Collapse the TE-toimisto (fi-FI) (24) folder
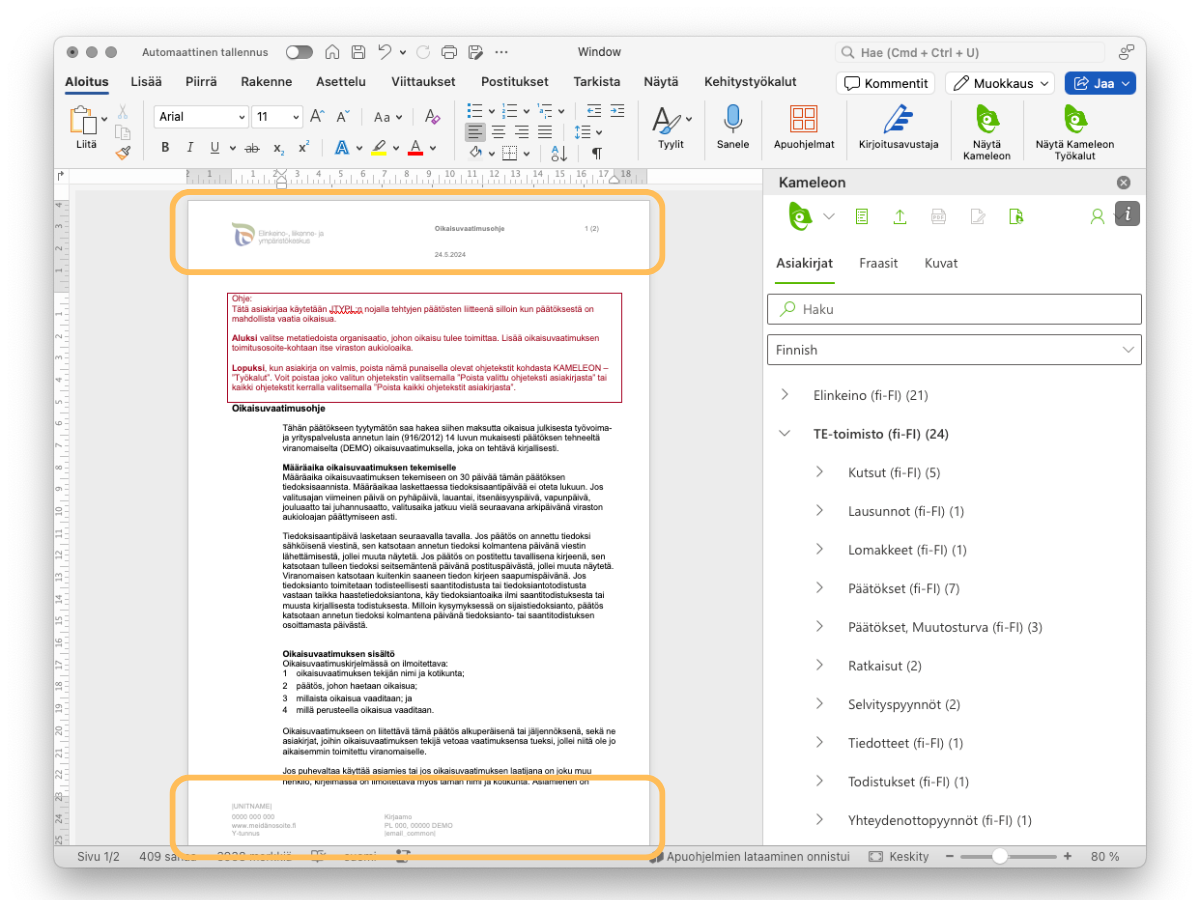This screenshot has width=1200, height=900. point(784,434)
